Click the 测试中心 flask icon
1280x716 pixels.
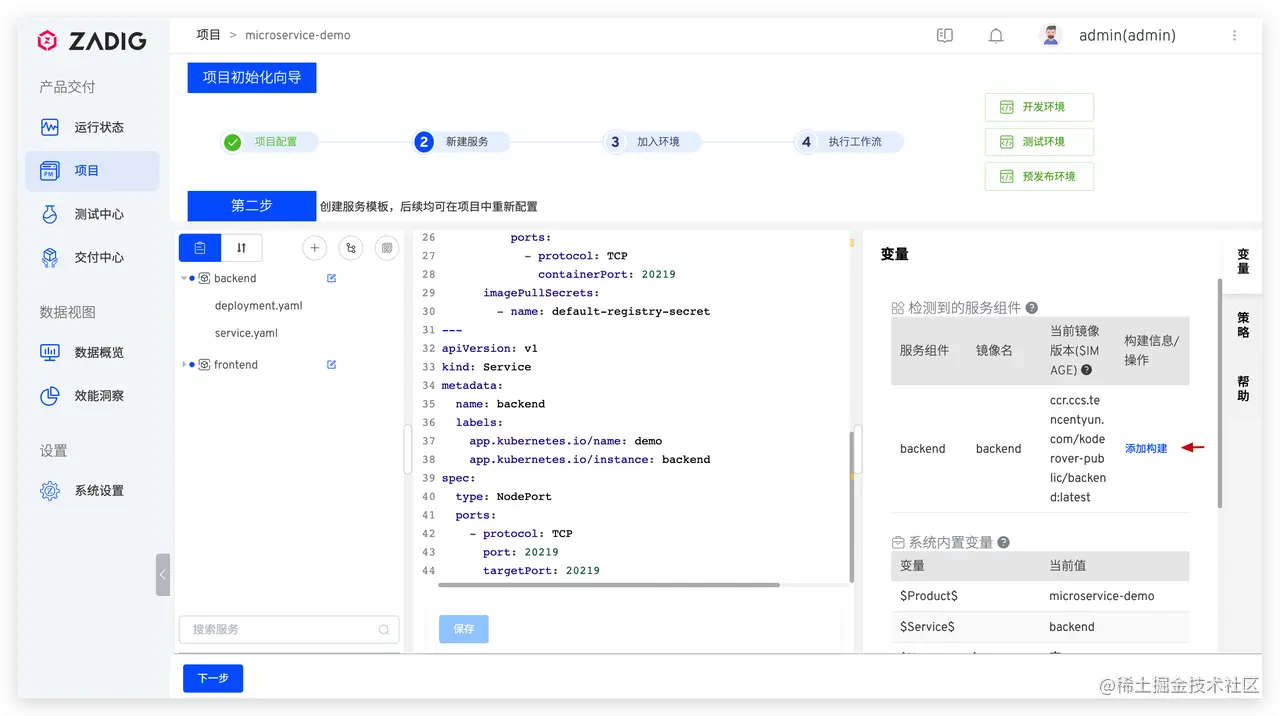(x=50, y=214)
